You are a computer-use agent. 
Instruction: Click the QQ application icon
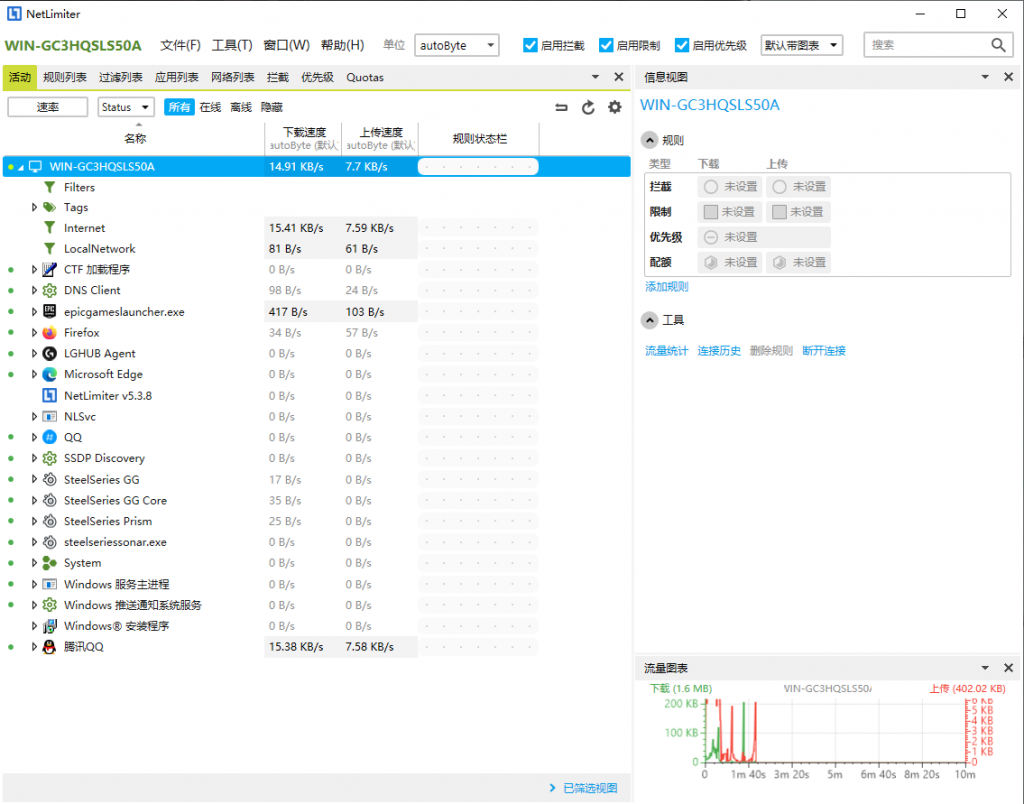[50, 437]
